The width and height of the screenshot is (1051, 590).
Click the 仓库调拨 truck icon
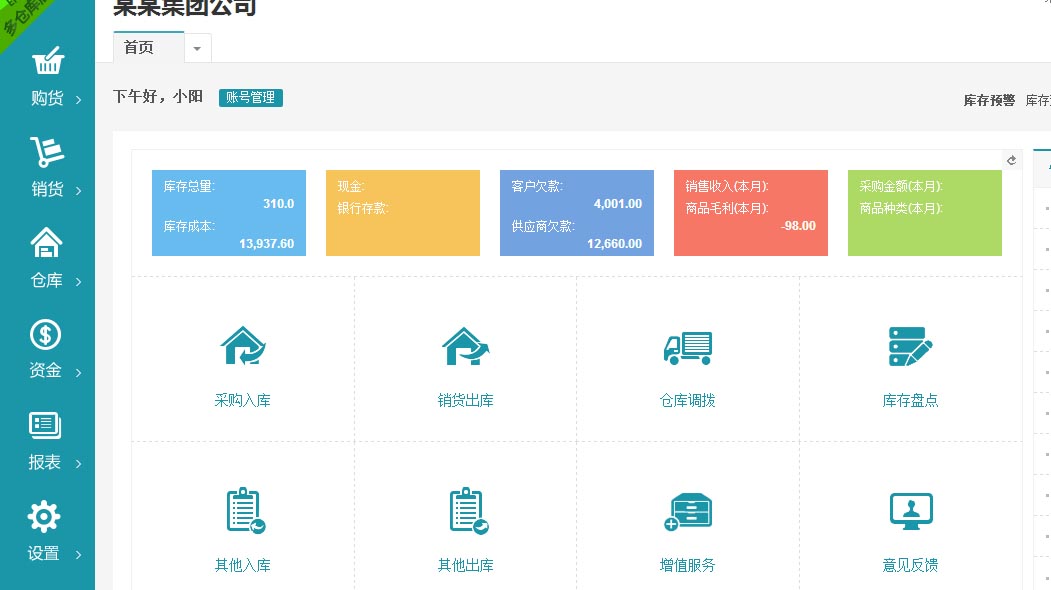[688, 348]
